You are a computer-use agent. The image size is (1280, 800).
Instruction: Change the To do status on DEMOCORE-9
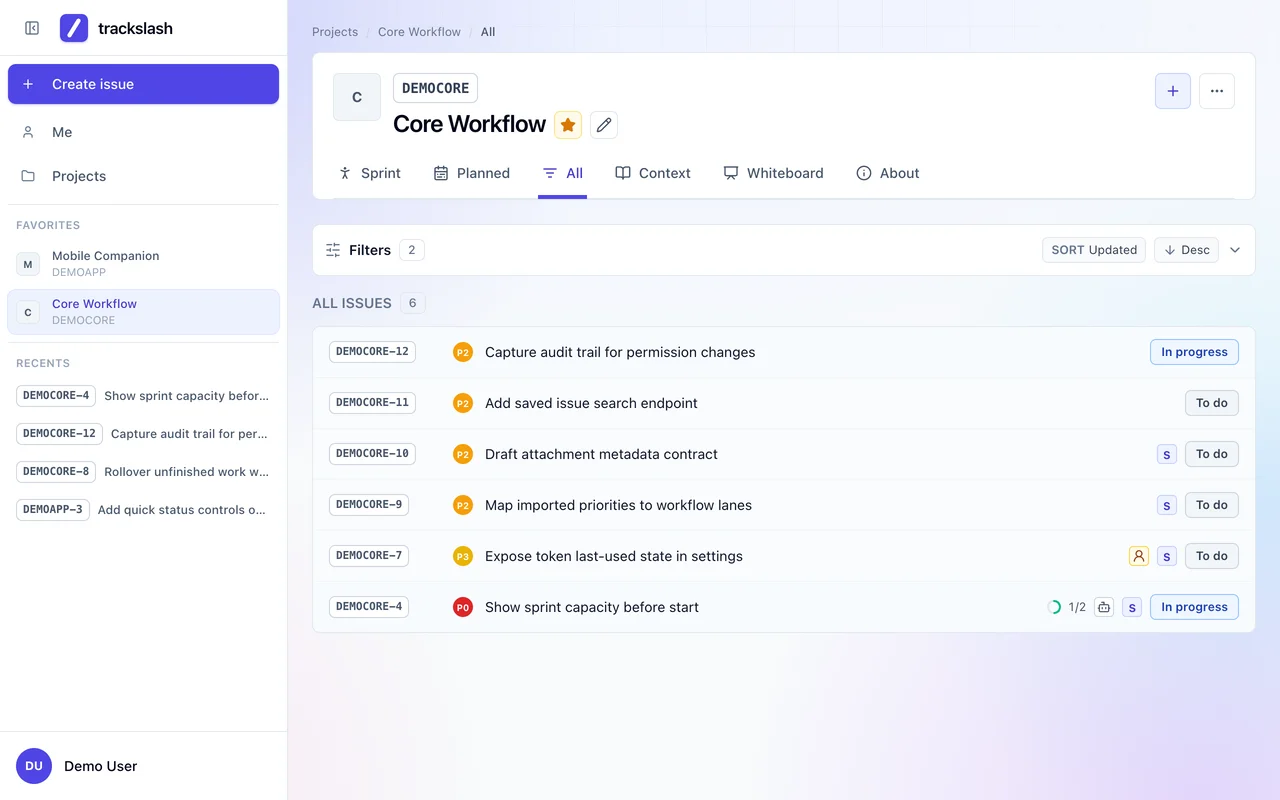tap(1212, 505)
